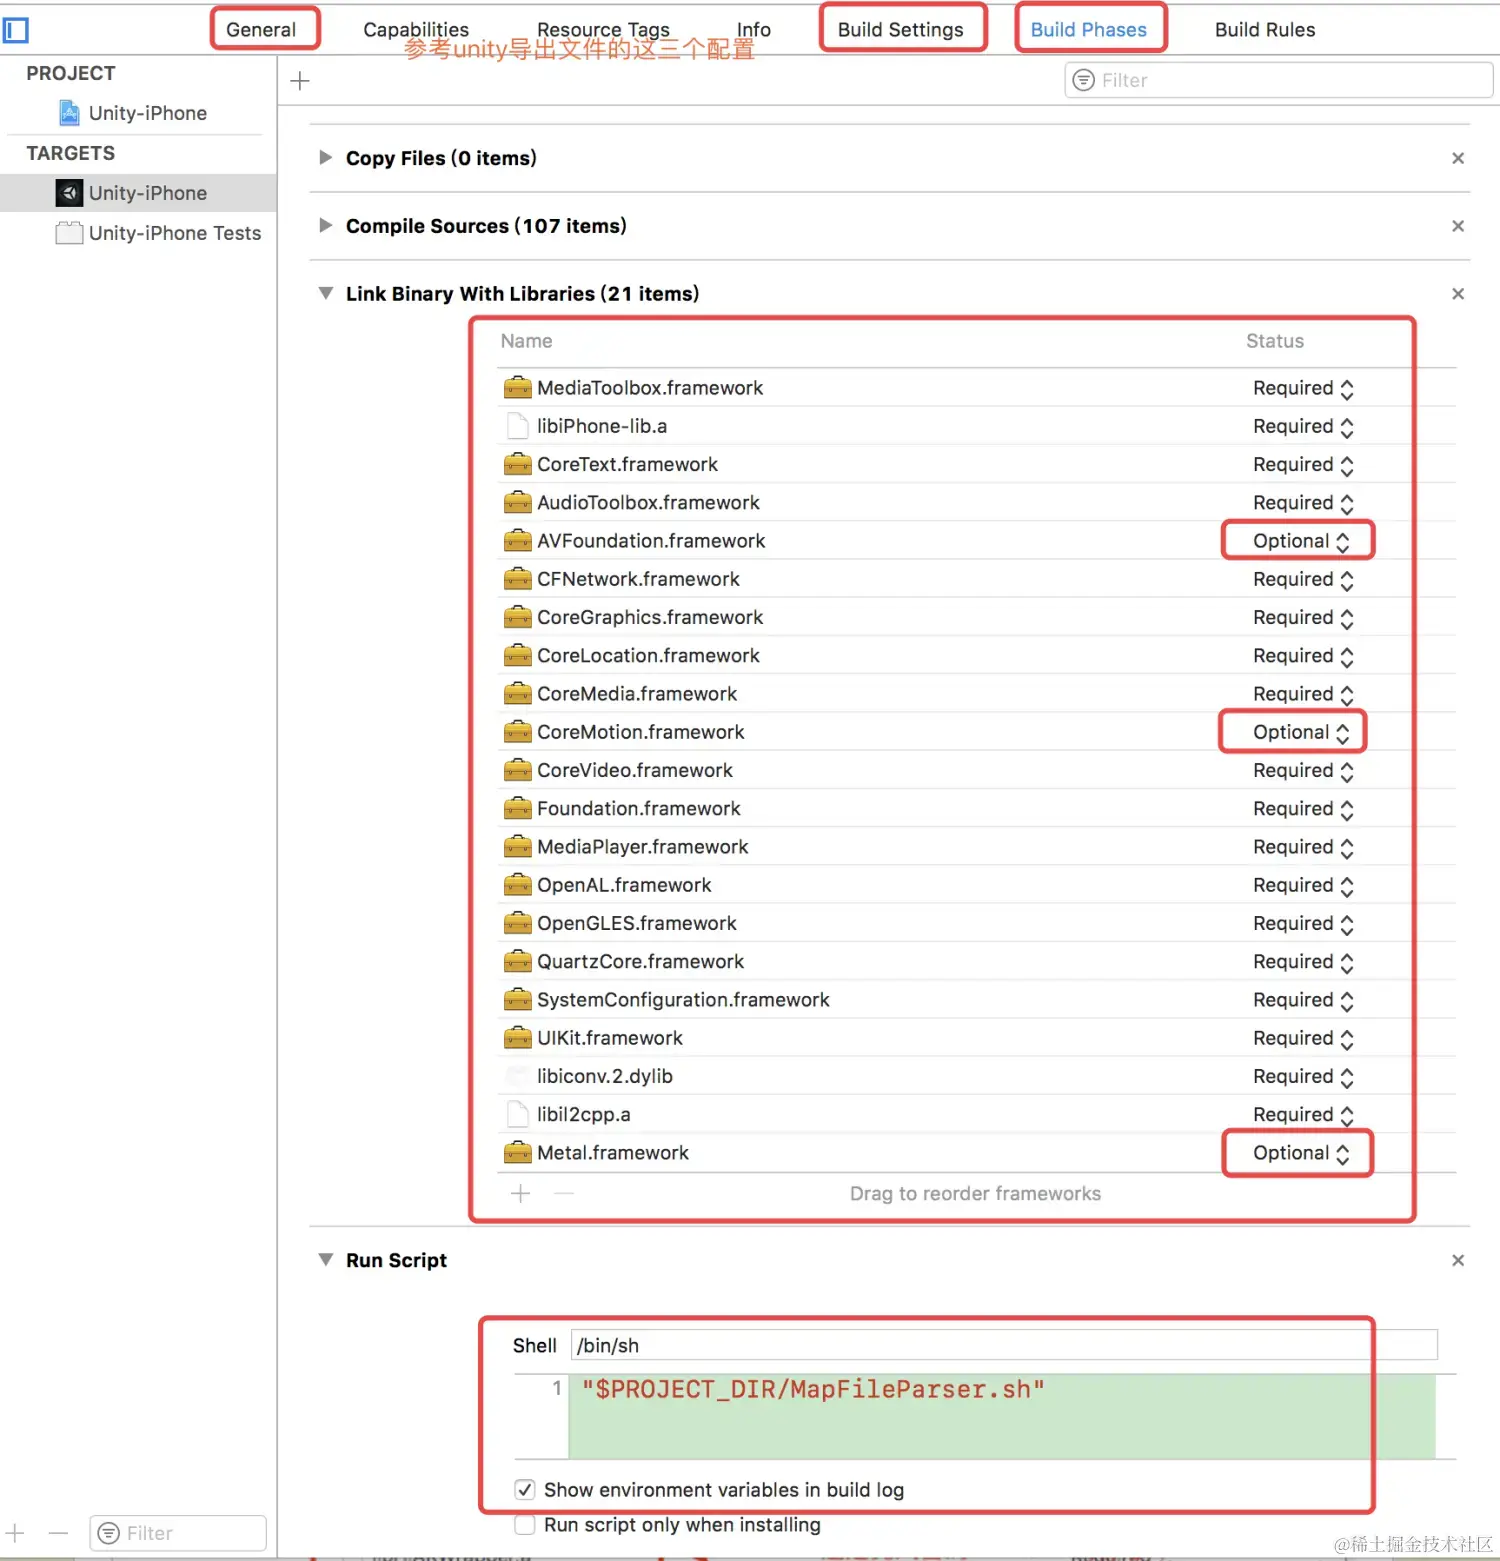This screenshot has height=1561, width=1500.
Task: Click the OpenGLES.framework toolbox icon
Action: click(x=517, y=923)
